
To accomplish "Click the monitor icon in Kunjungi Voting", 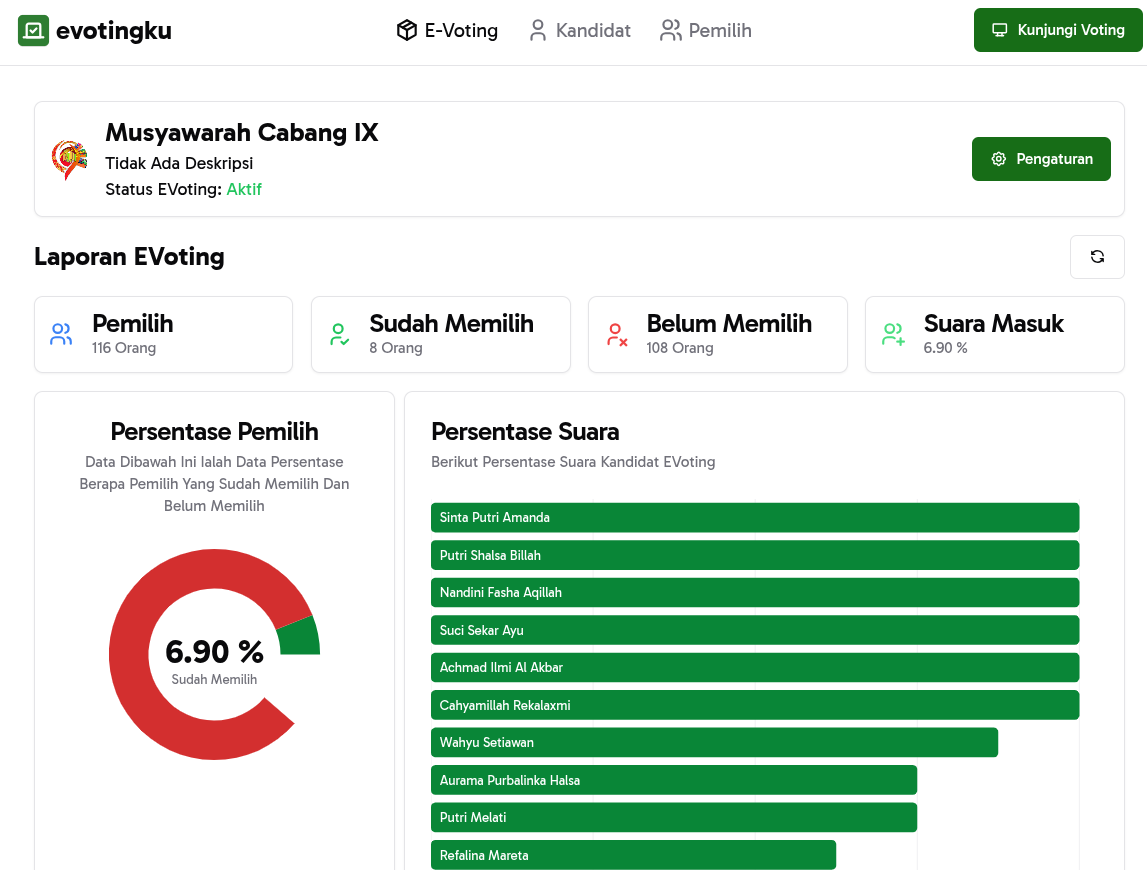I will [x=999, y=30].
